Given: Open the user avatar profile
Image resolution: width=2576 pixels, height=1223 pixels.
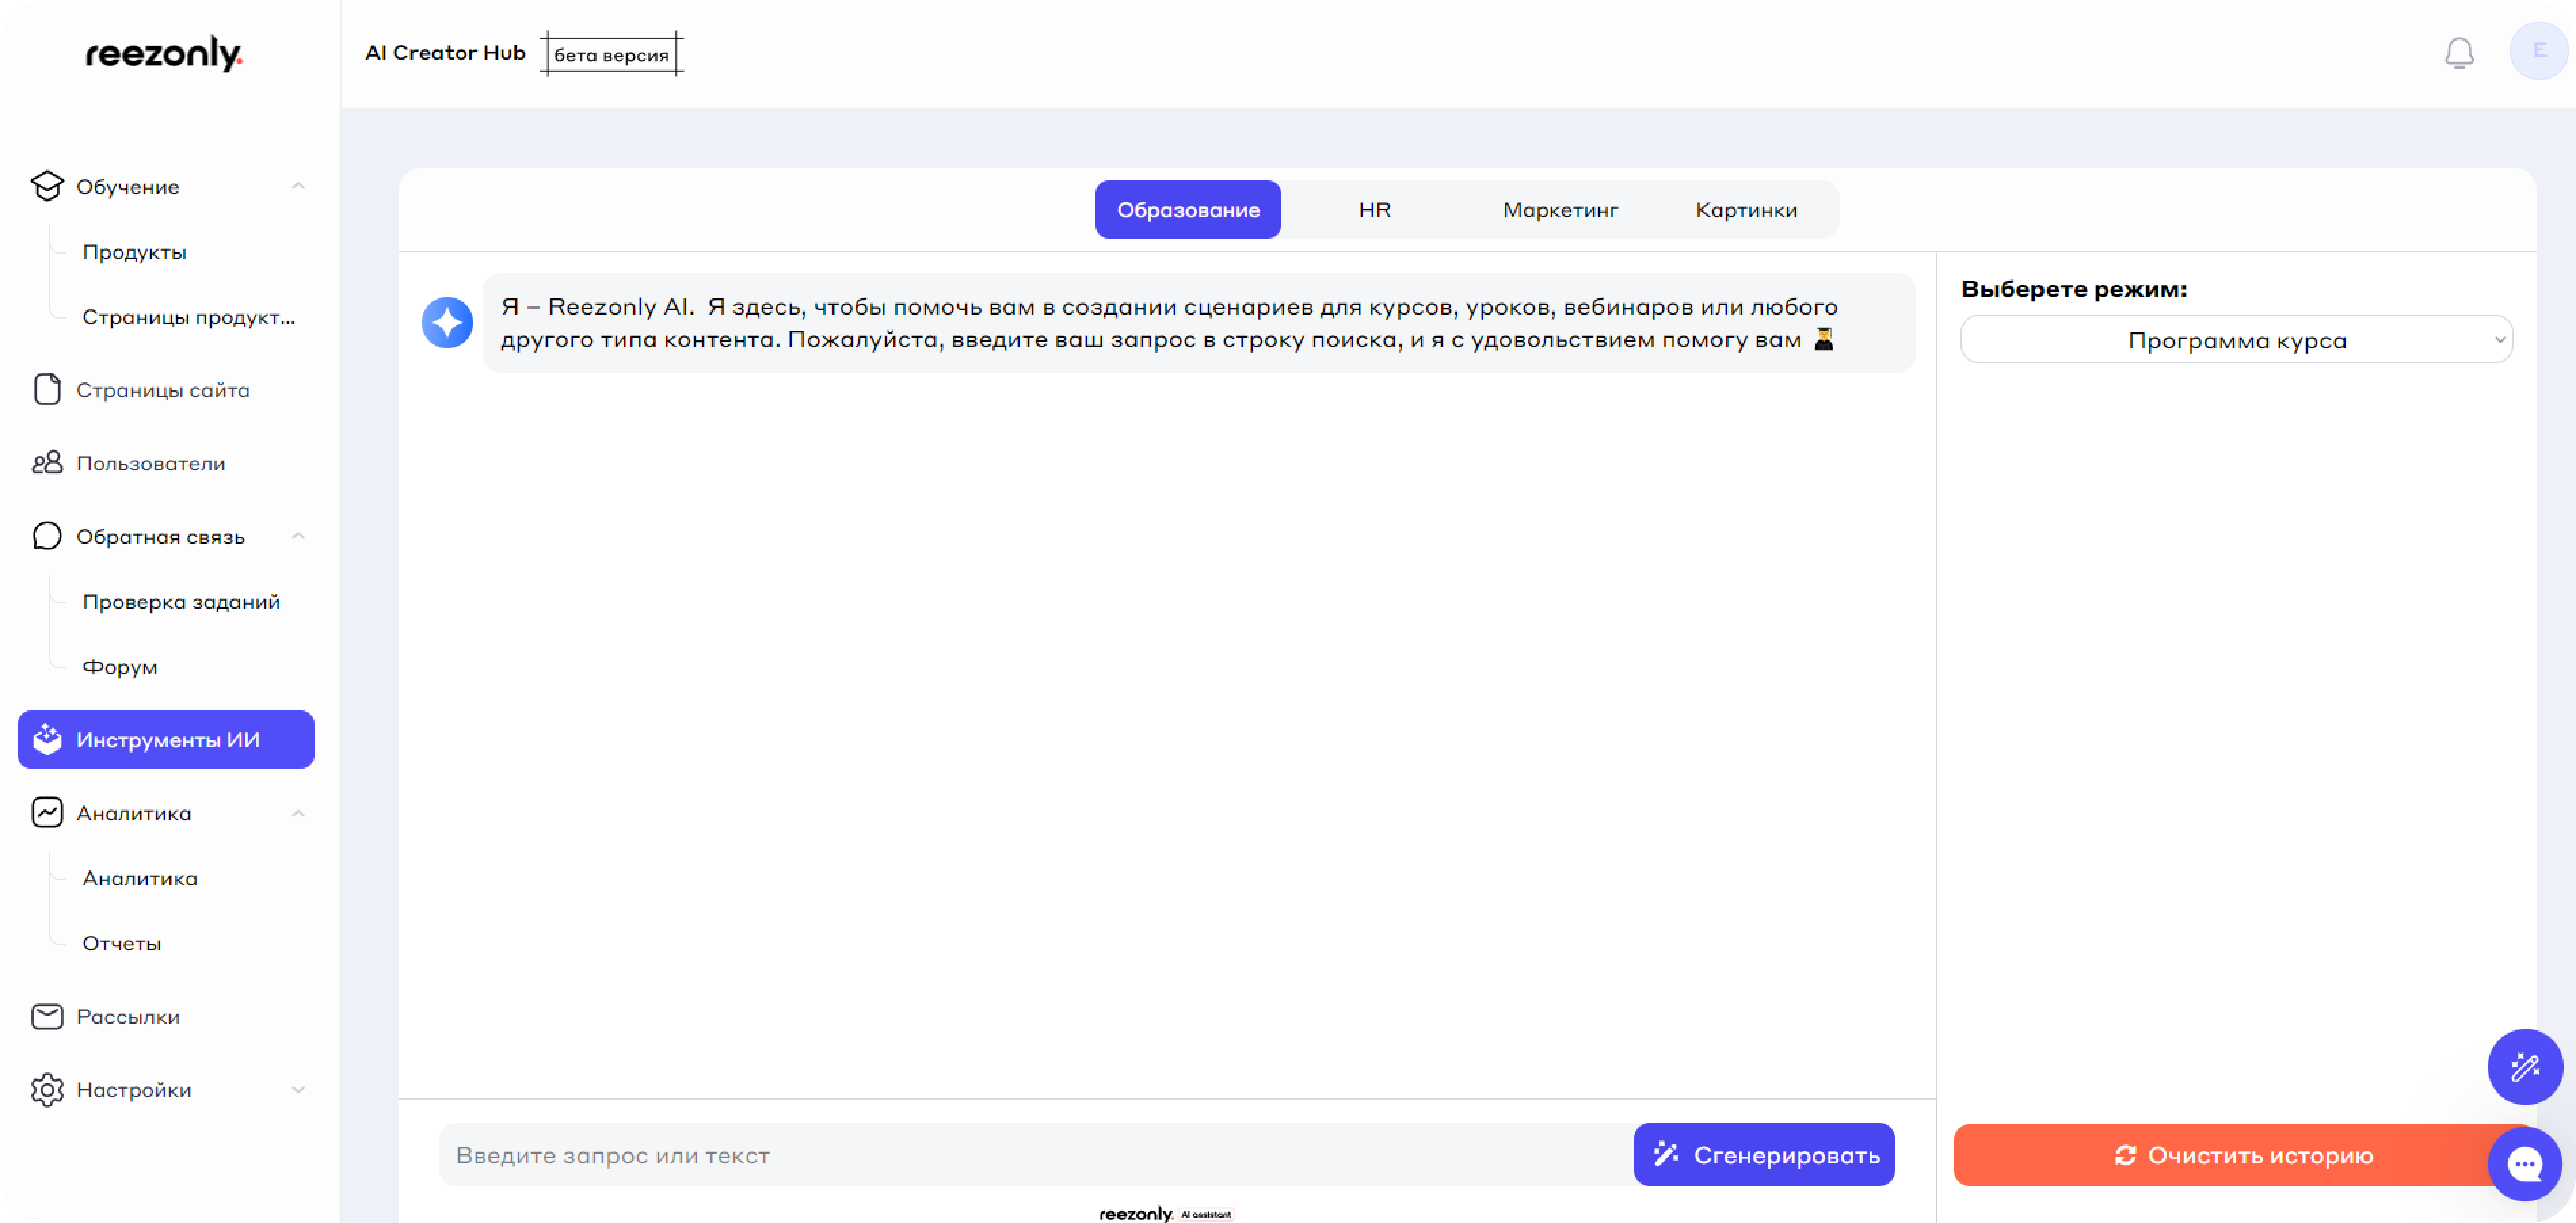Looking at the screenshot, I should [x=2538, y=51].
